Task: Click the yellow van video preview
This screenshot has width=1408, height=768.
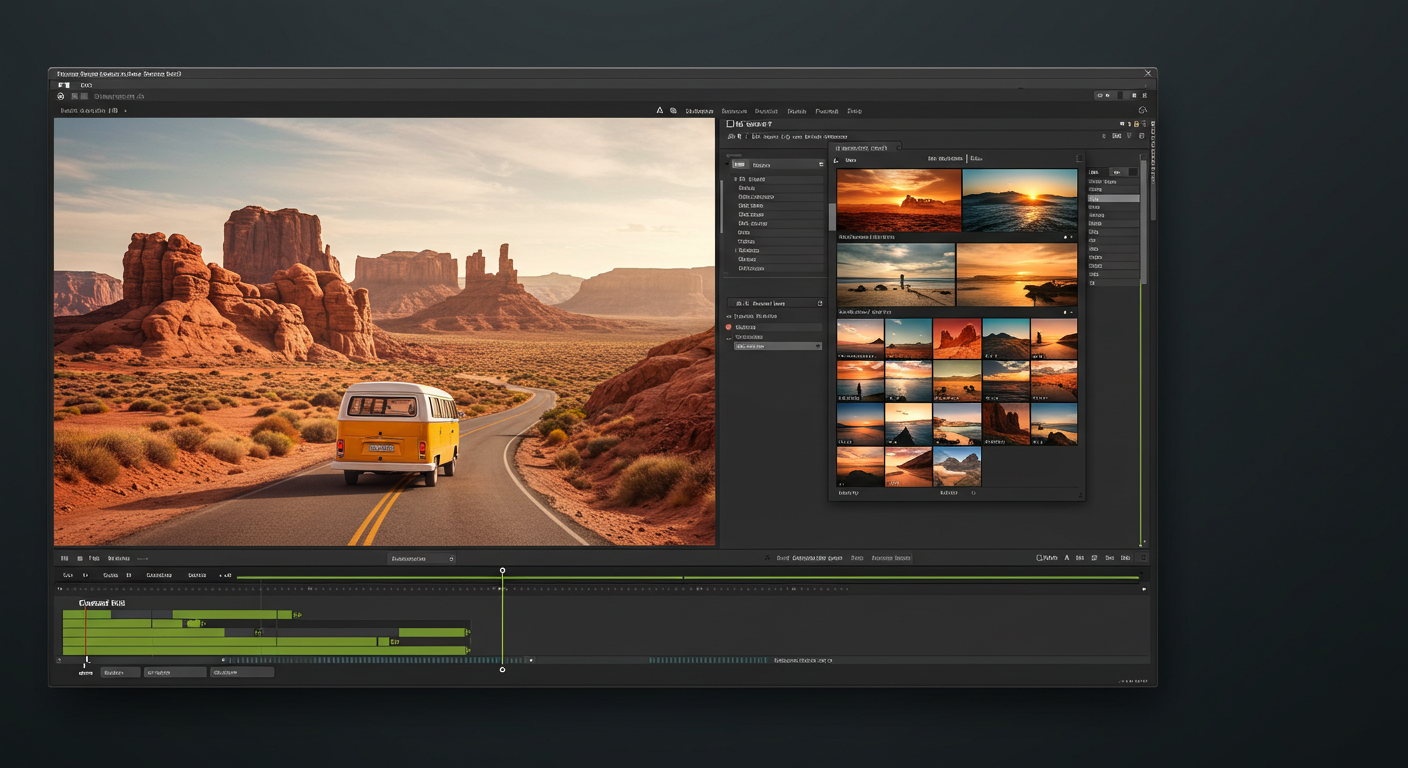Action: [x=385, y=332]
